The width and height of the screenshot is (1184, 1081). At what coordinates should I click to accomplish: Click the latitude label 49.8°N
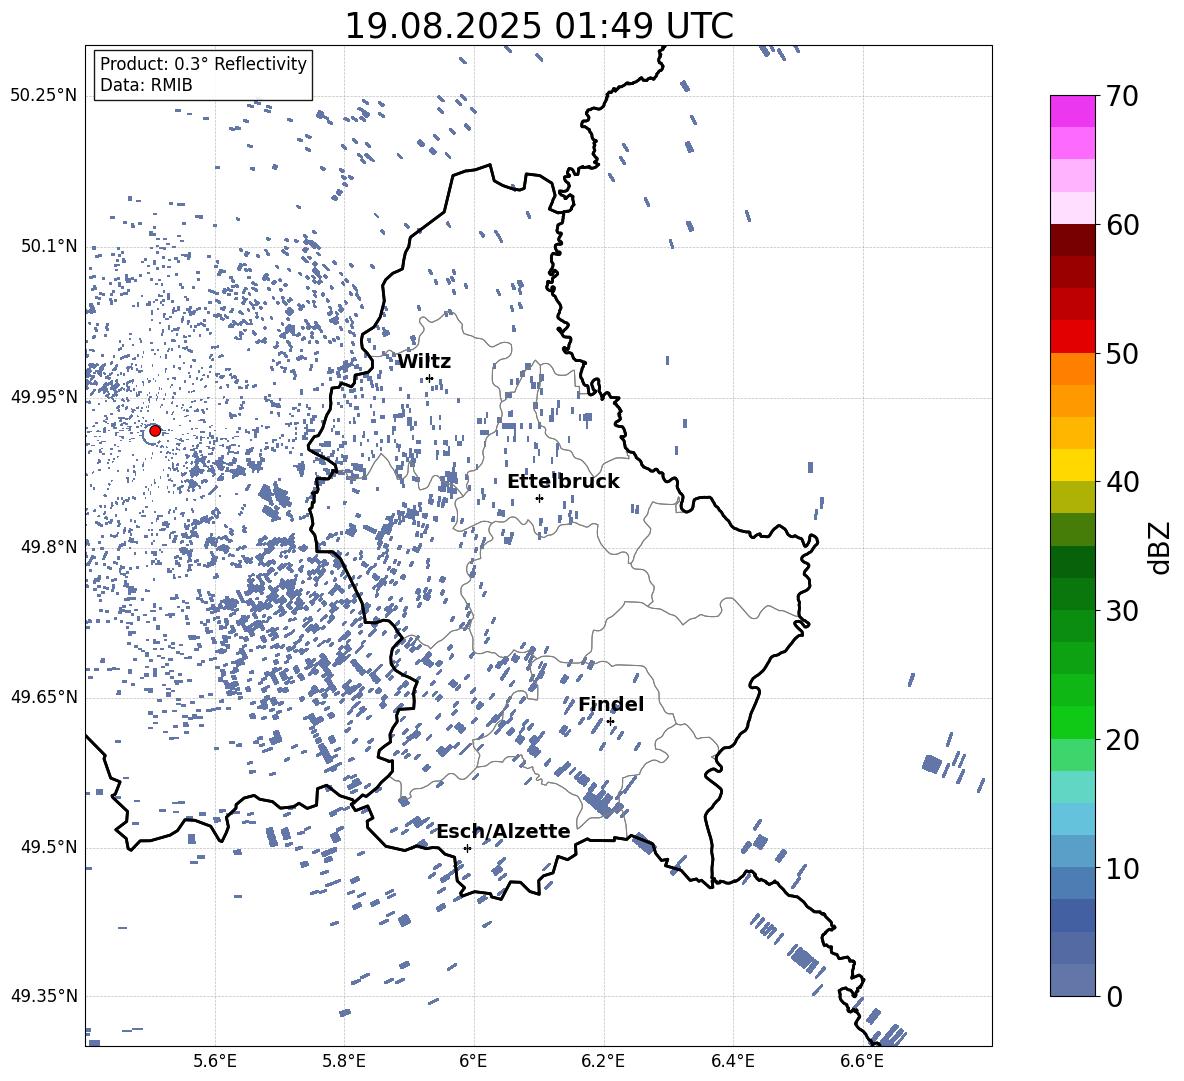coord(49,547)
